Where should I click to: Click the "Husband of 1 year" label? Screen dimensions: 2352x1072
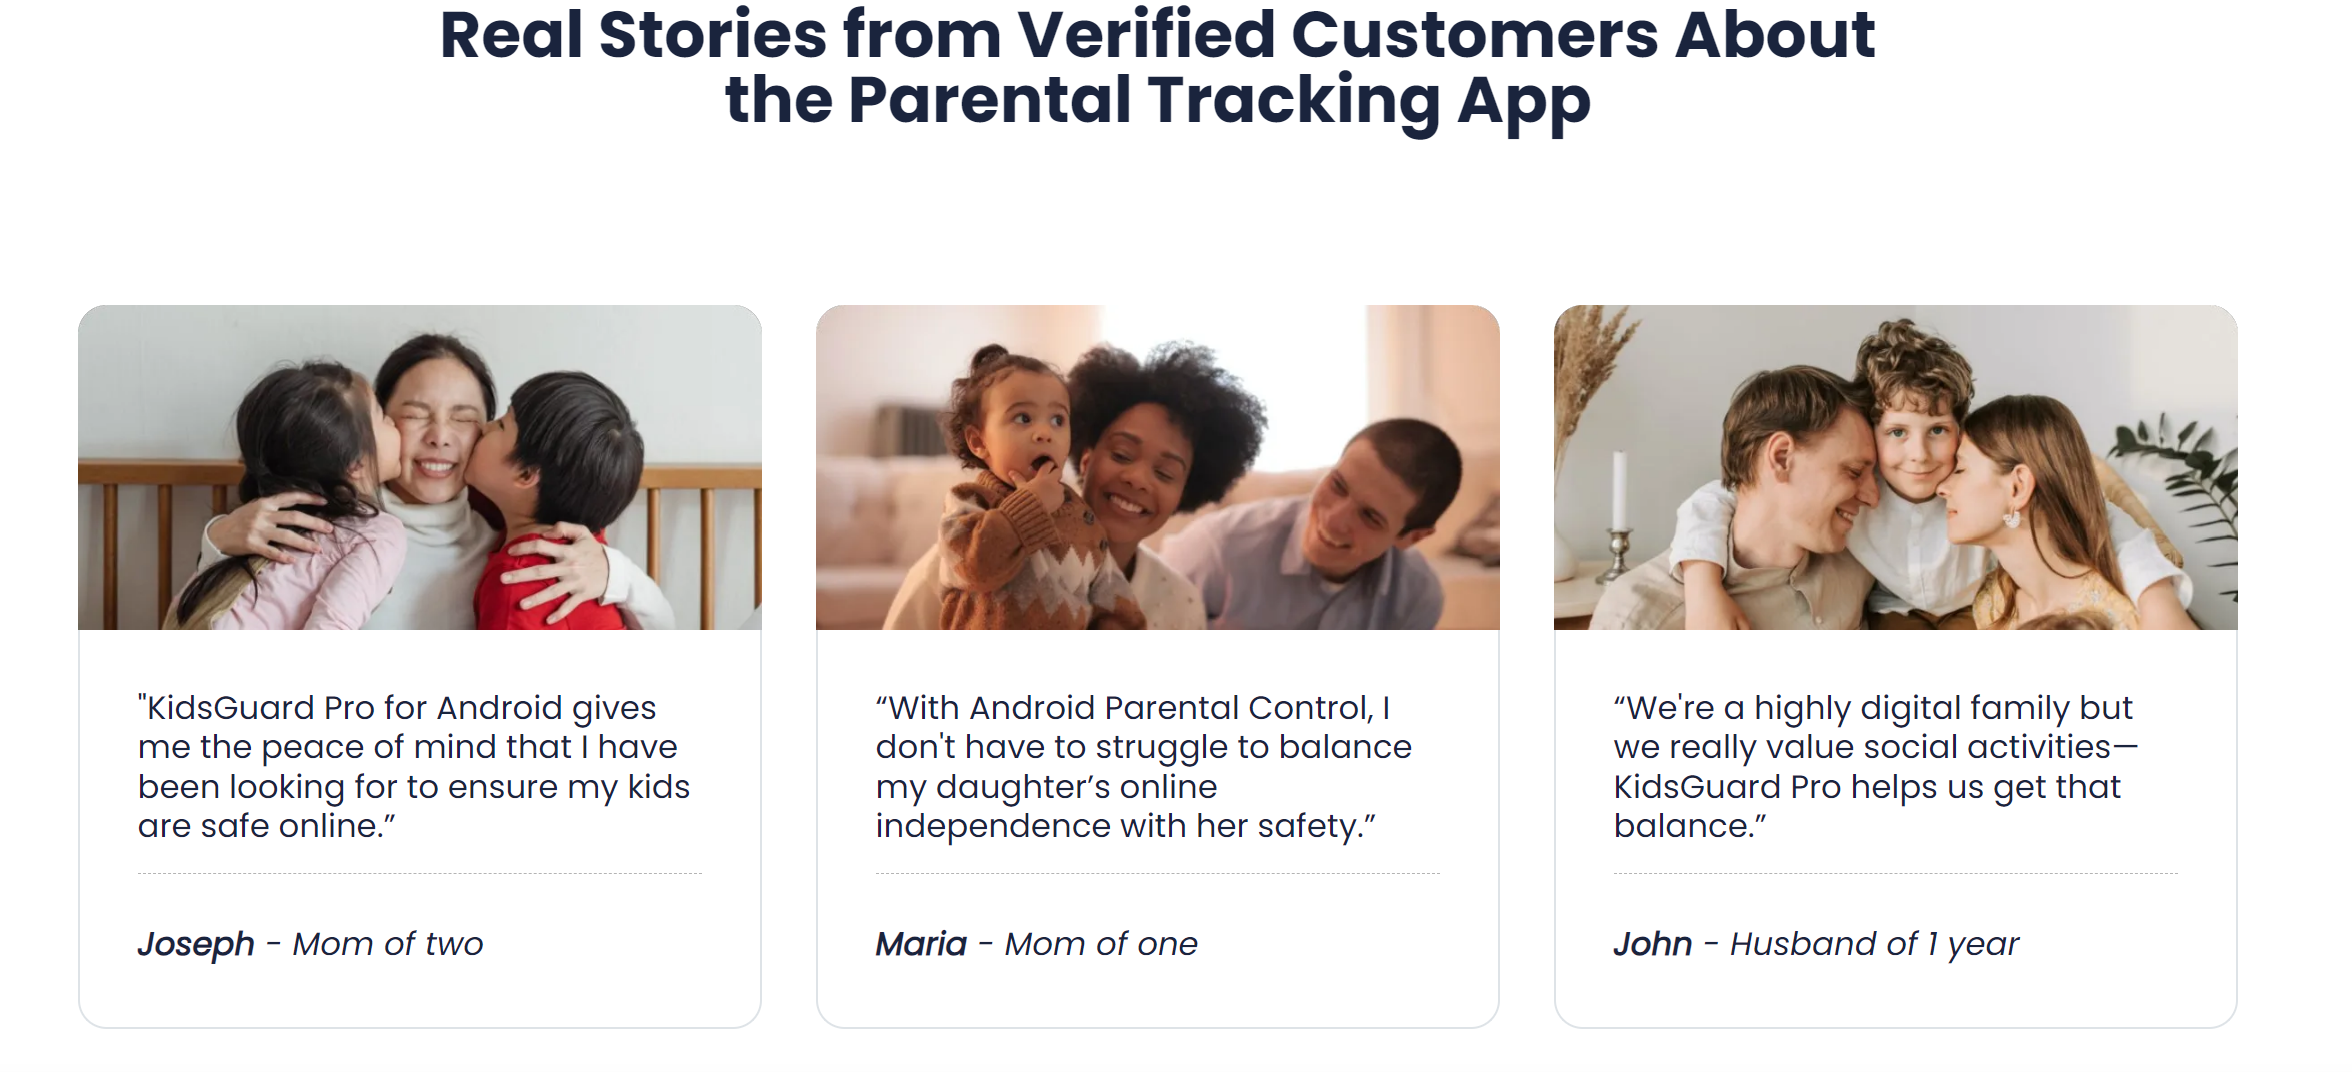coord(1875,944)
